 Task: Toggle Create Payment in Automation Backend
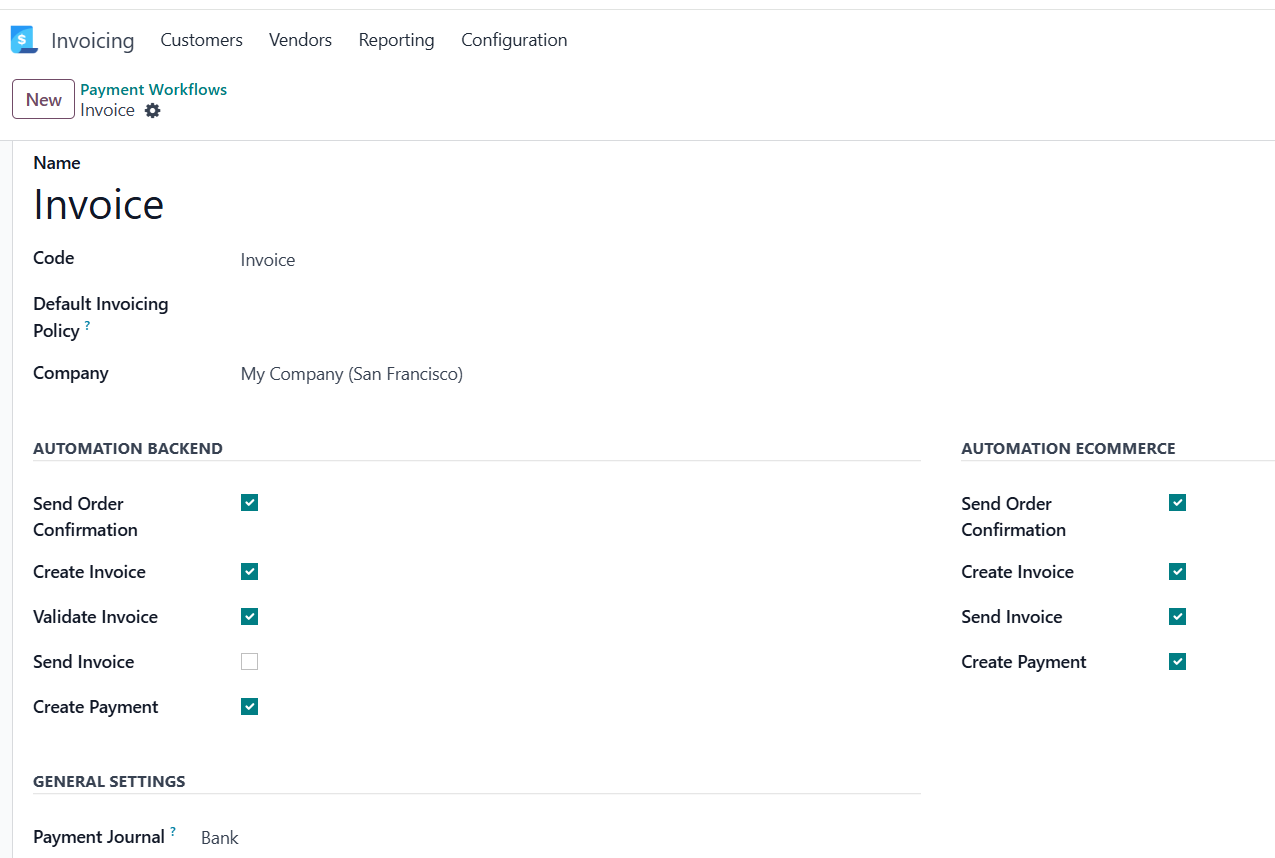249,706
